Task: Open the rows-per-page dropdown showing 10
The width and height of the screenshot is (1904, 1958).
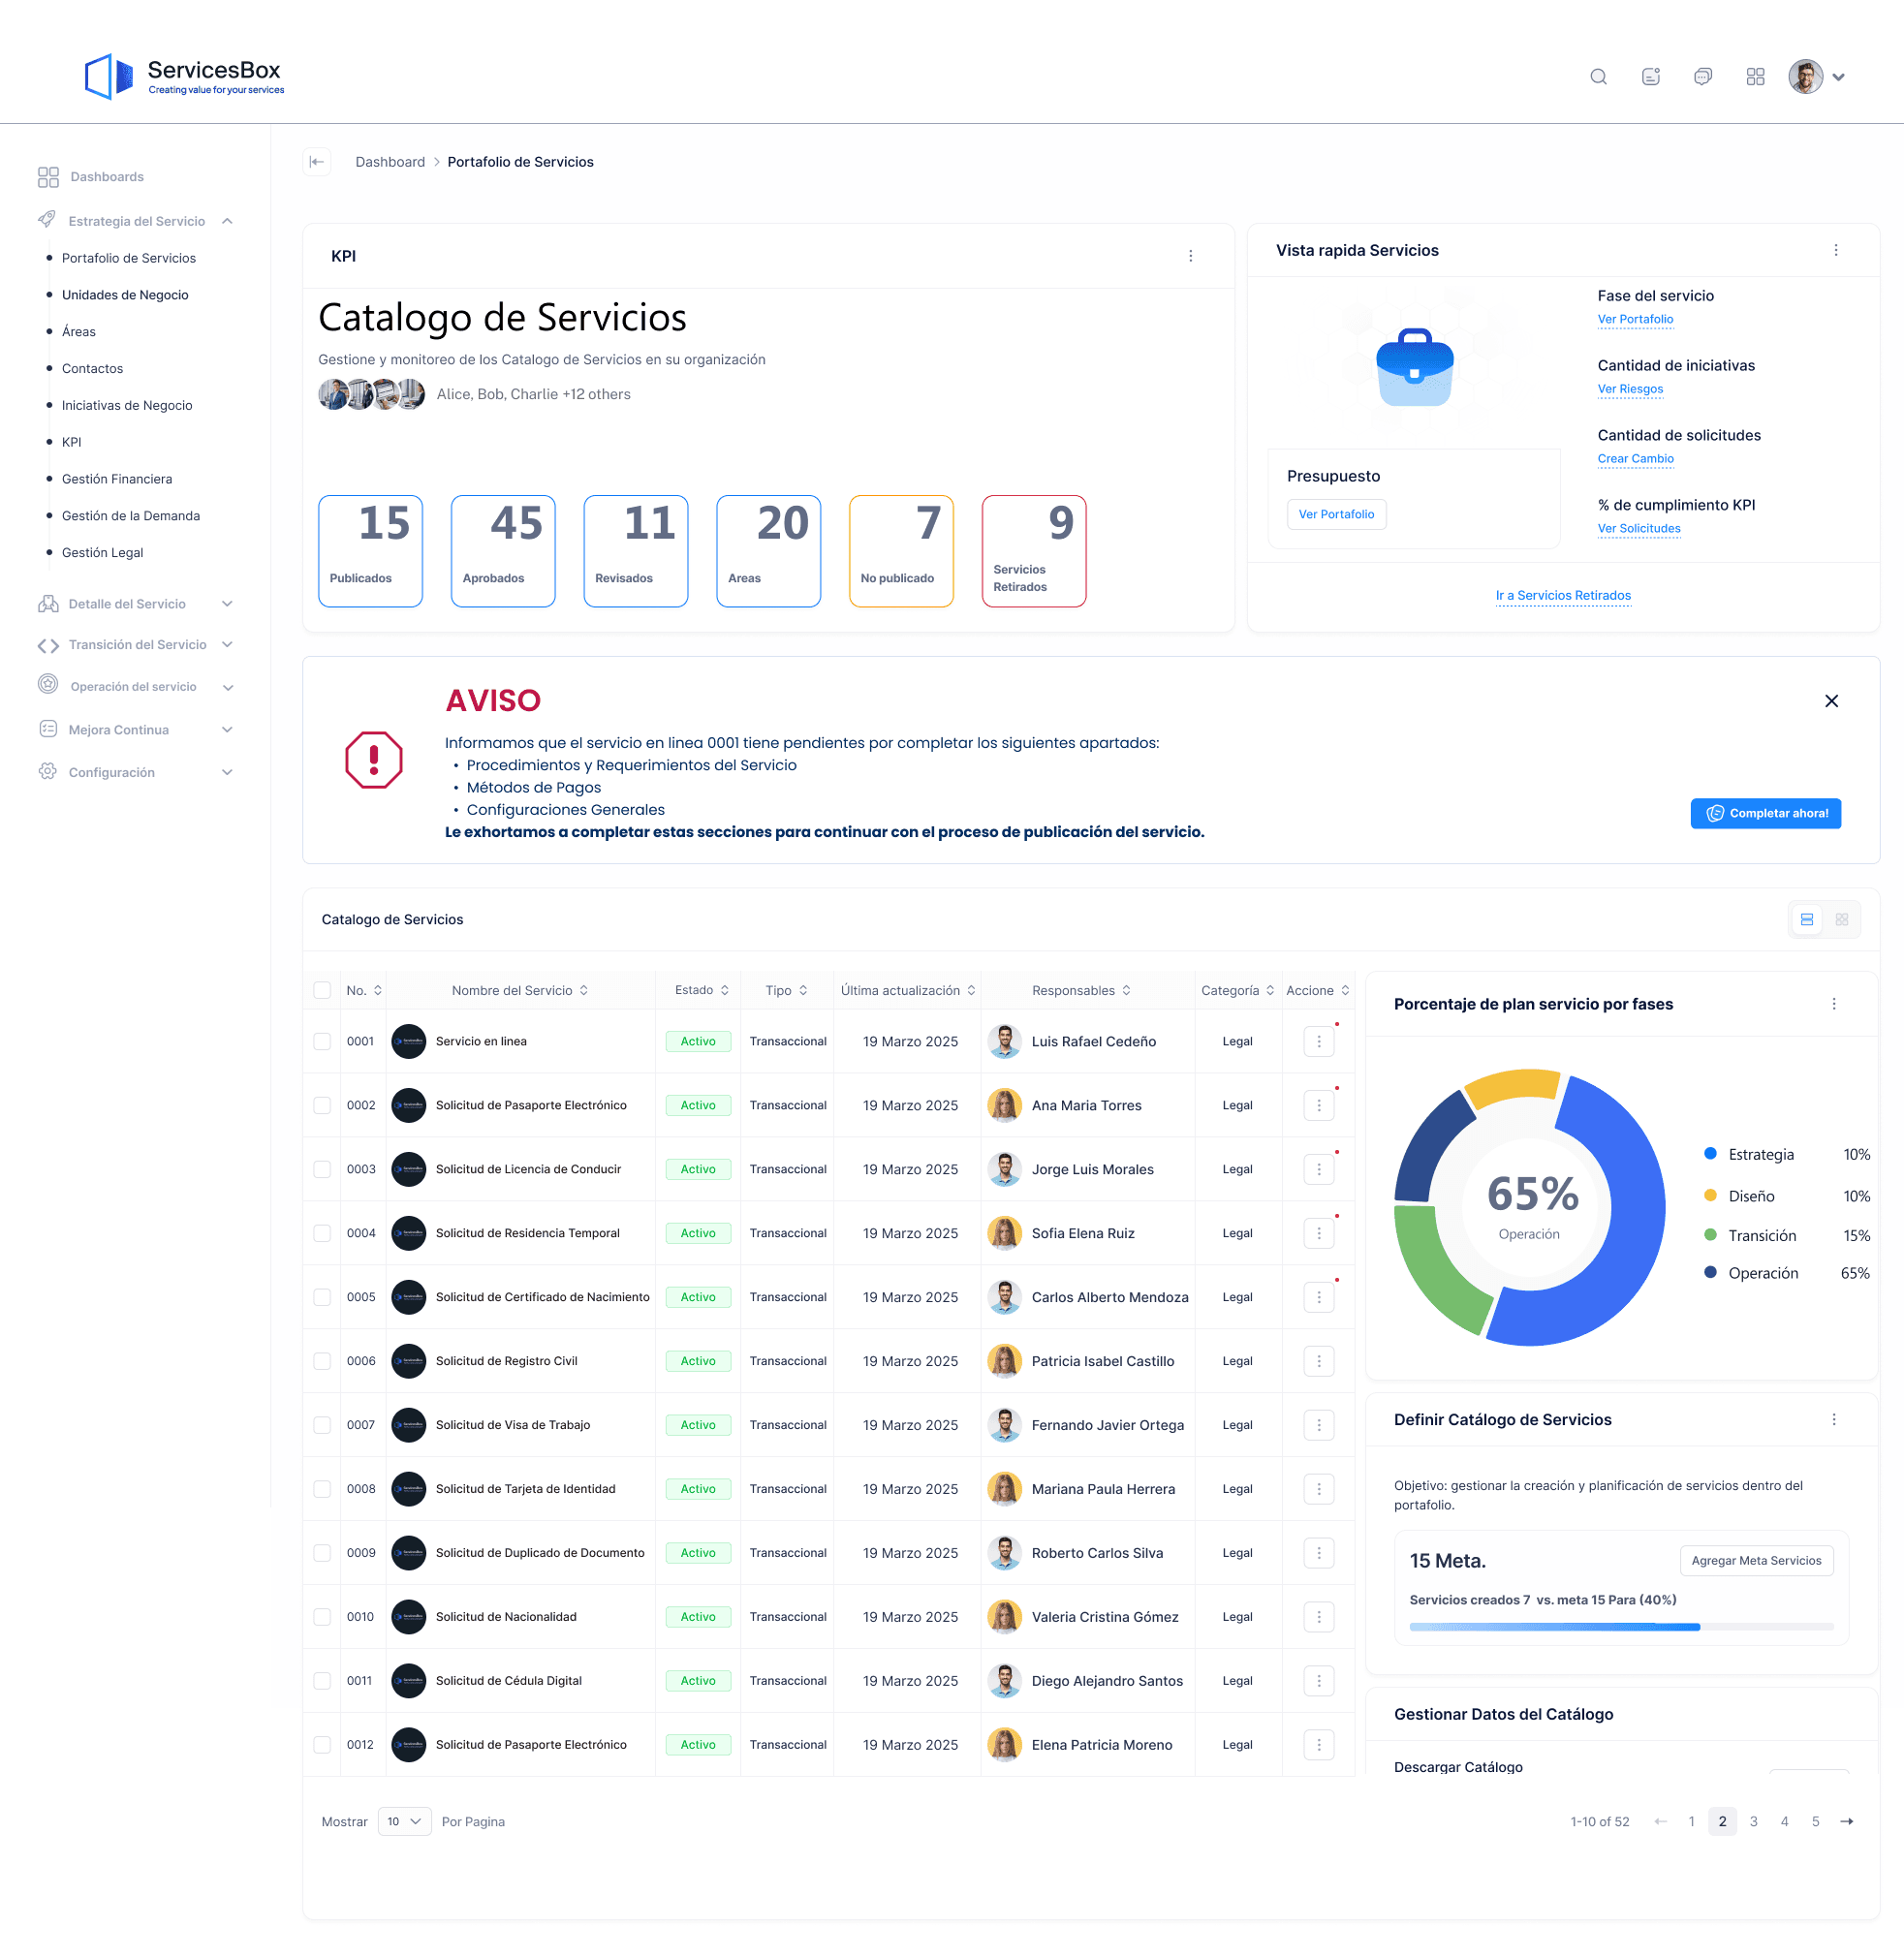Action: pyautogui.click(x=404, y=1821)
